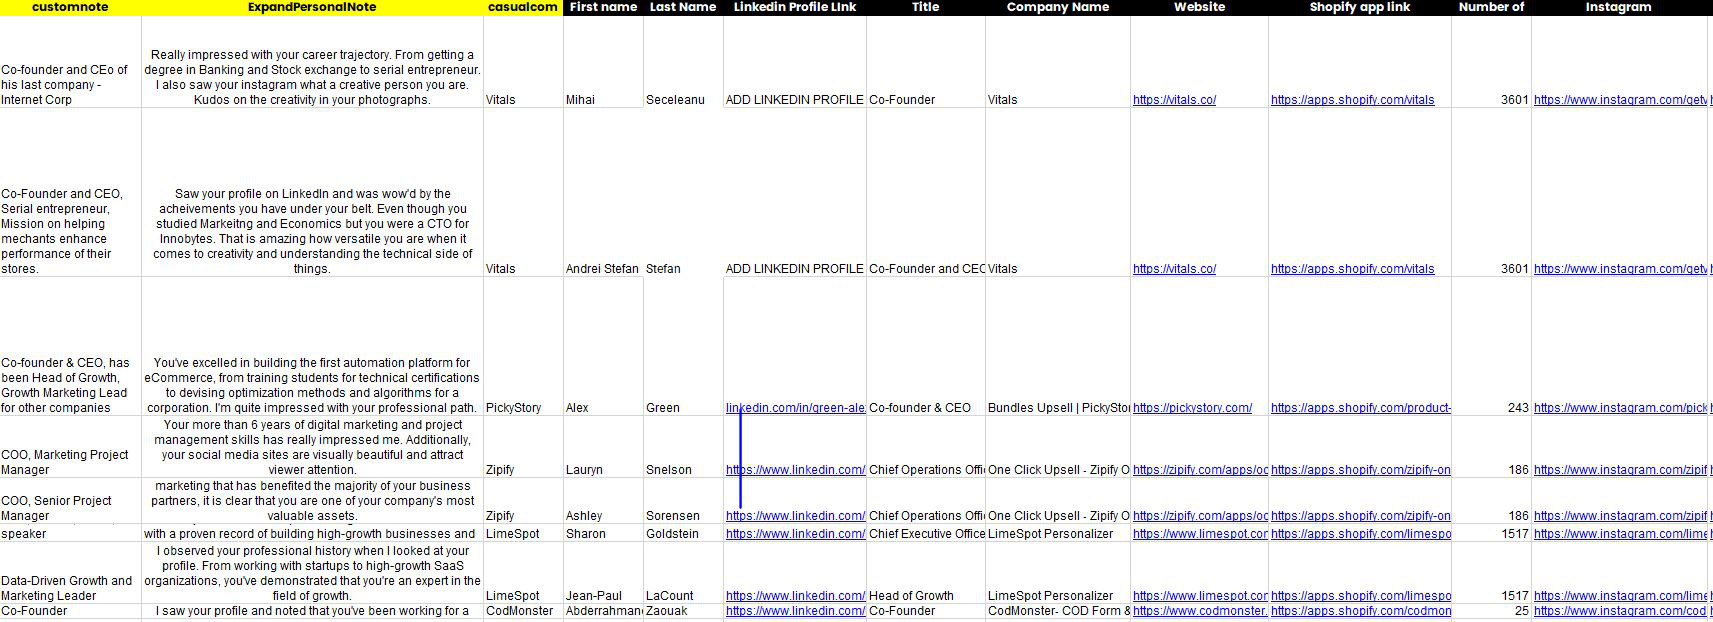
Task: Open the zipify.com link in Lauryn's row
Action: tap(1200, 470)
